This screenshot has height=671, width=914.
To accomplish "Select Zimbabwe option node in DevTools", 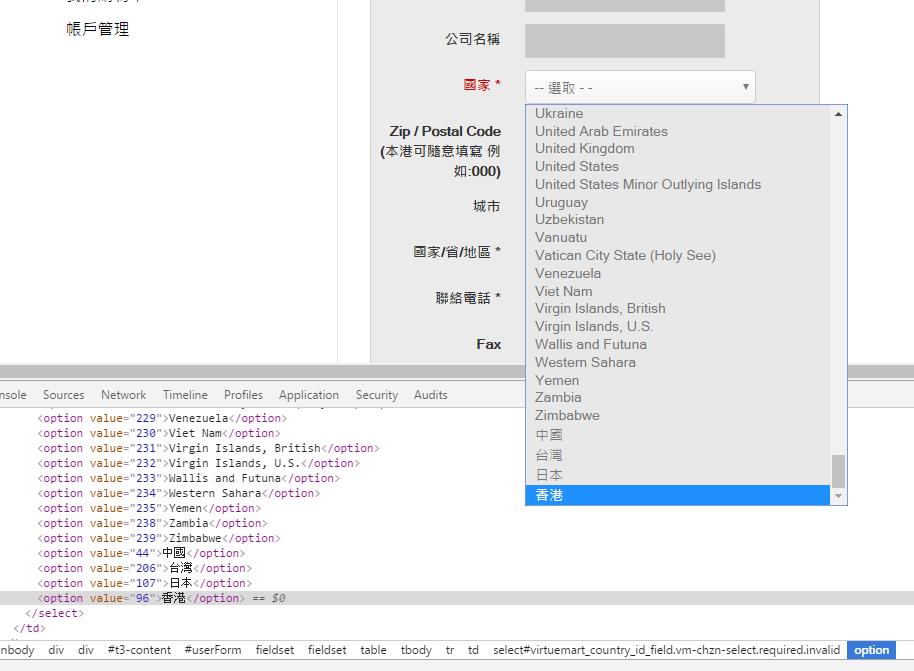I will 159,538.
